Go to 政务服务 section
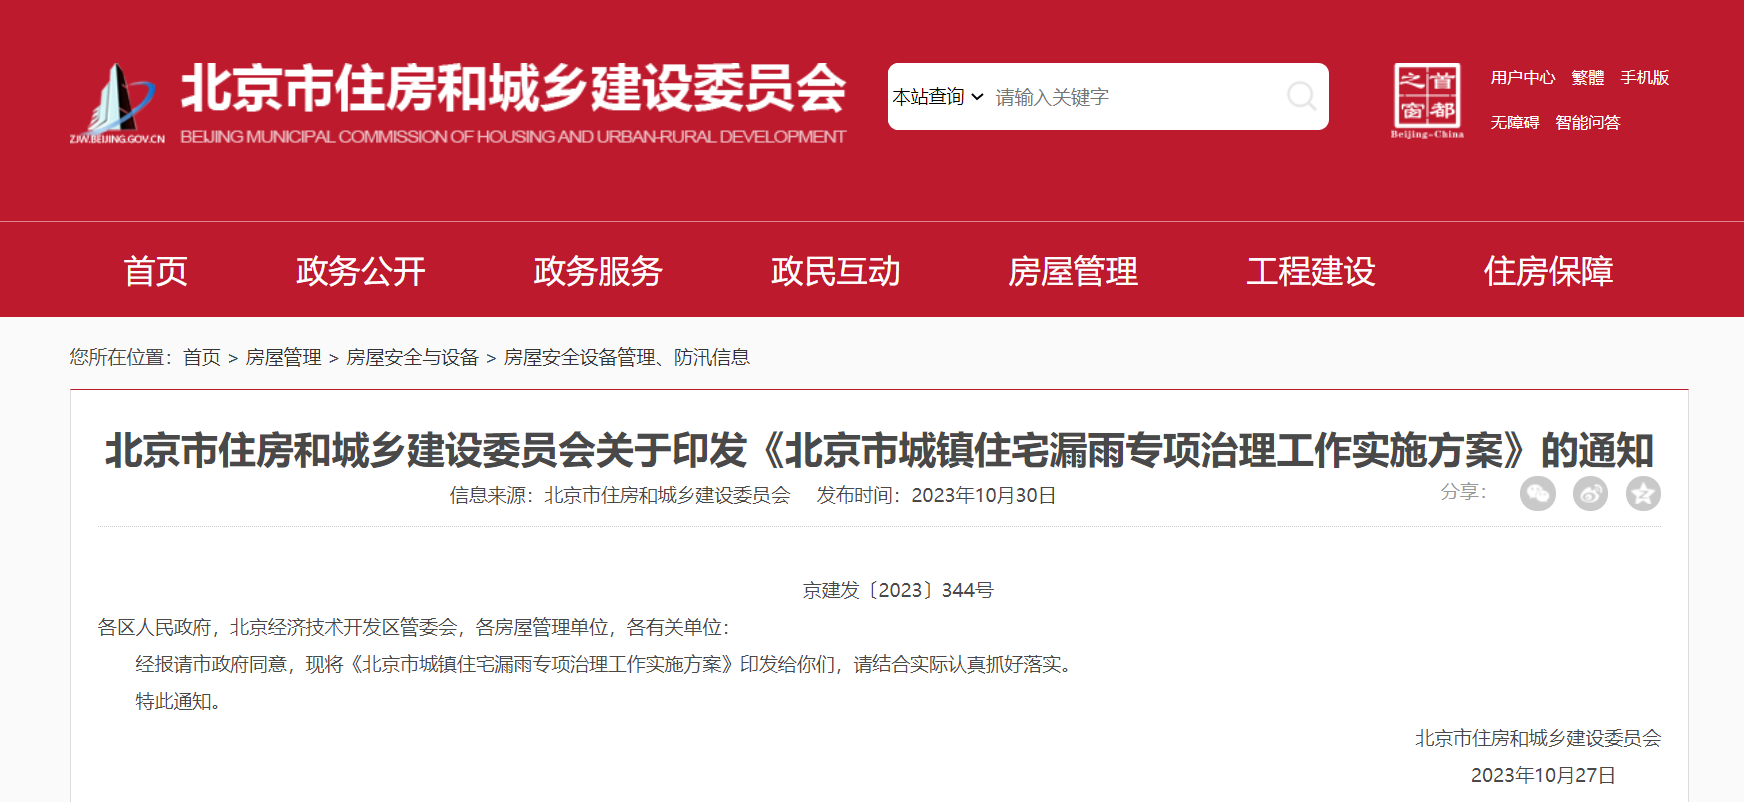 597,271
